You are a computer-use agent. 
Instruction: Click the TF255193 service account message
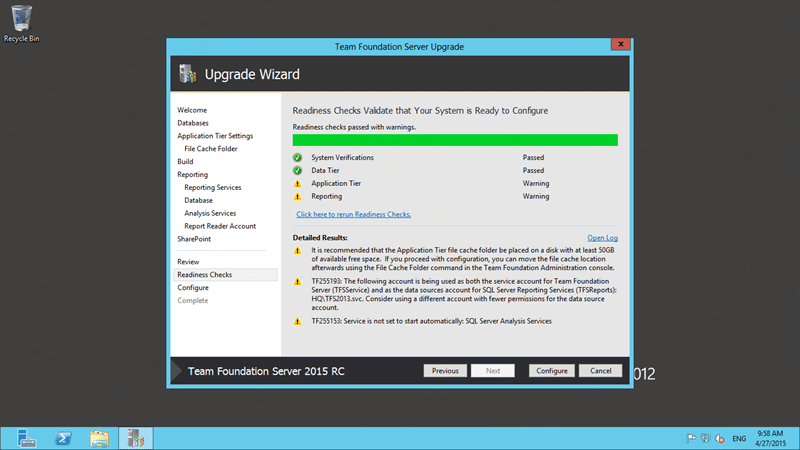point(464,294)
